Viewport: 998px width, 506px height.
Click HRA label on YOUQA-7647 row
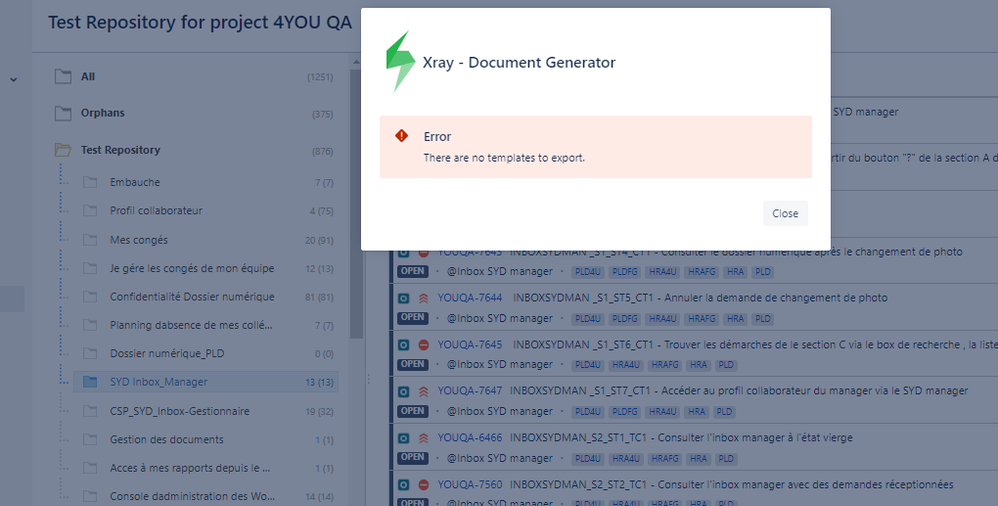pyautogui.click(x=697, y=412)
